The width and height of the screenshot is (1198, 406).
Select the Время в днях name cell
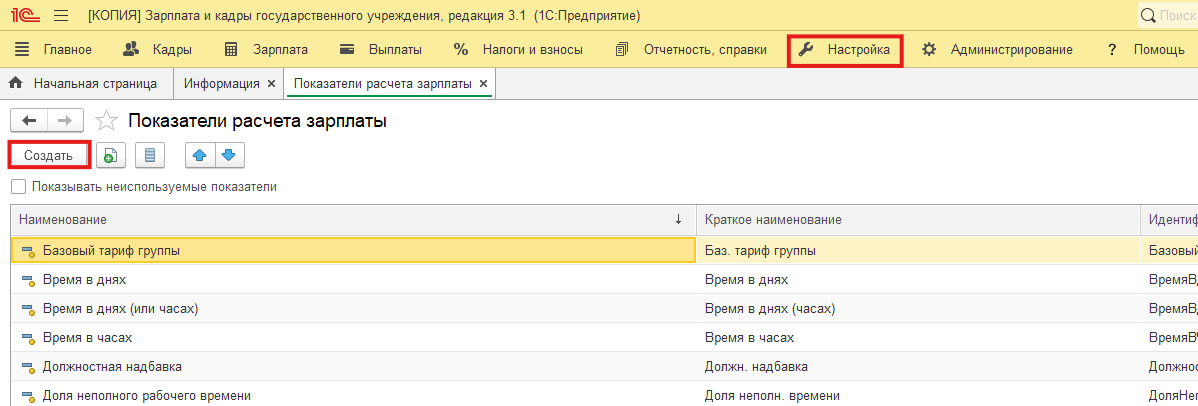(x=353, y=280)
